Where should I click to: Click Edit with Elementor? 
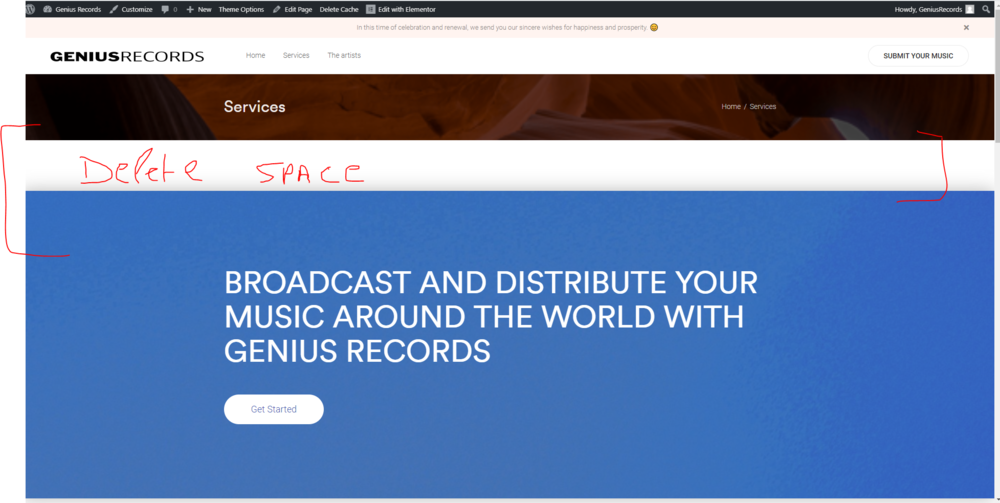coord(401,10)
